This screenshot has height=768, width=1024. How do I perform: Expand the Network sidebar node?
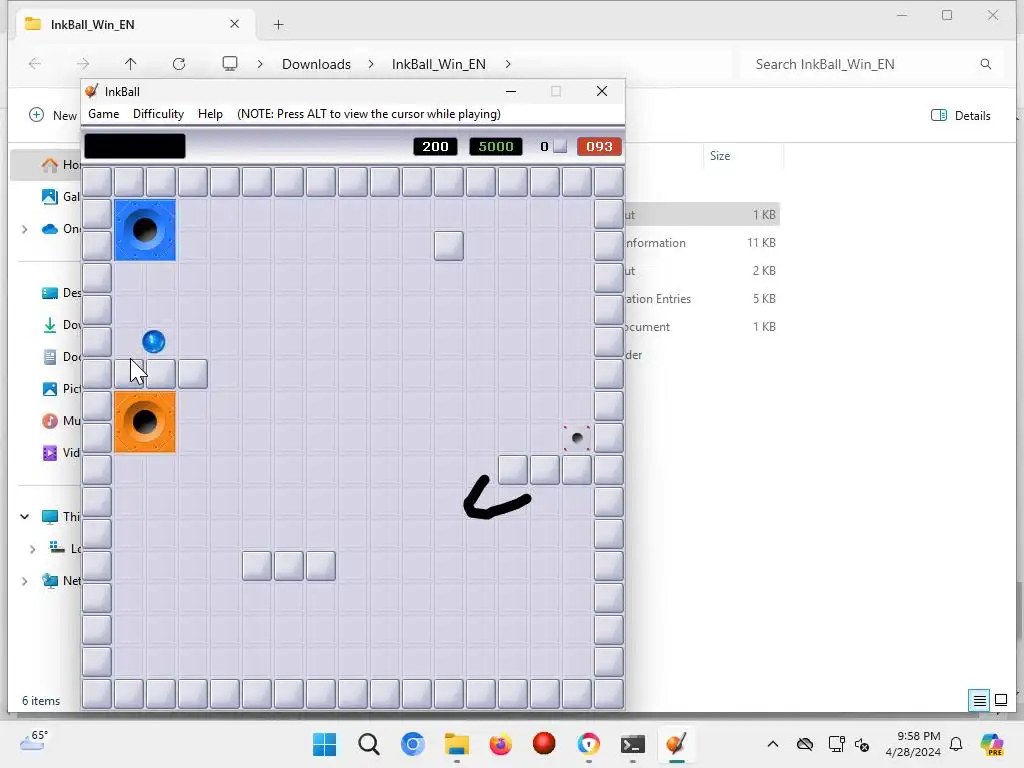[25, 581]
